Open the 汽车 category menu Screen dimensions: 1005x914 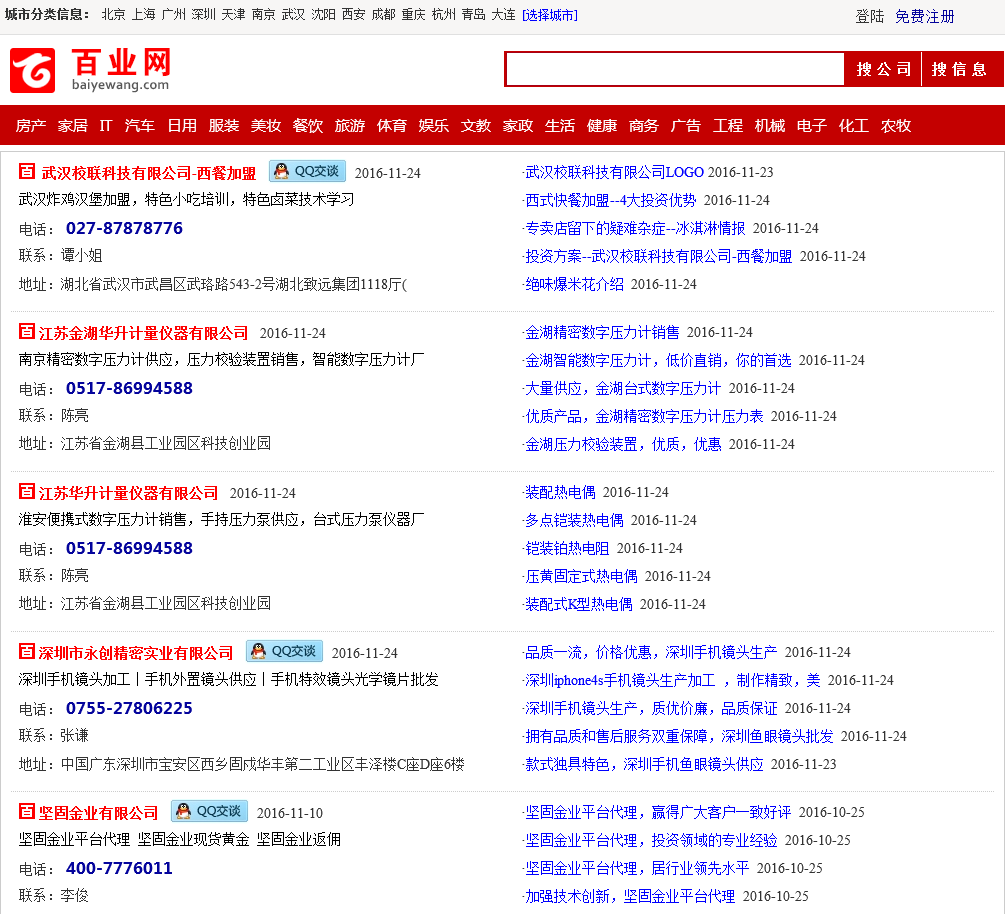point(140,126)
